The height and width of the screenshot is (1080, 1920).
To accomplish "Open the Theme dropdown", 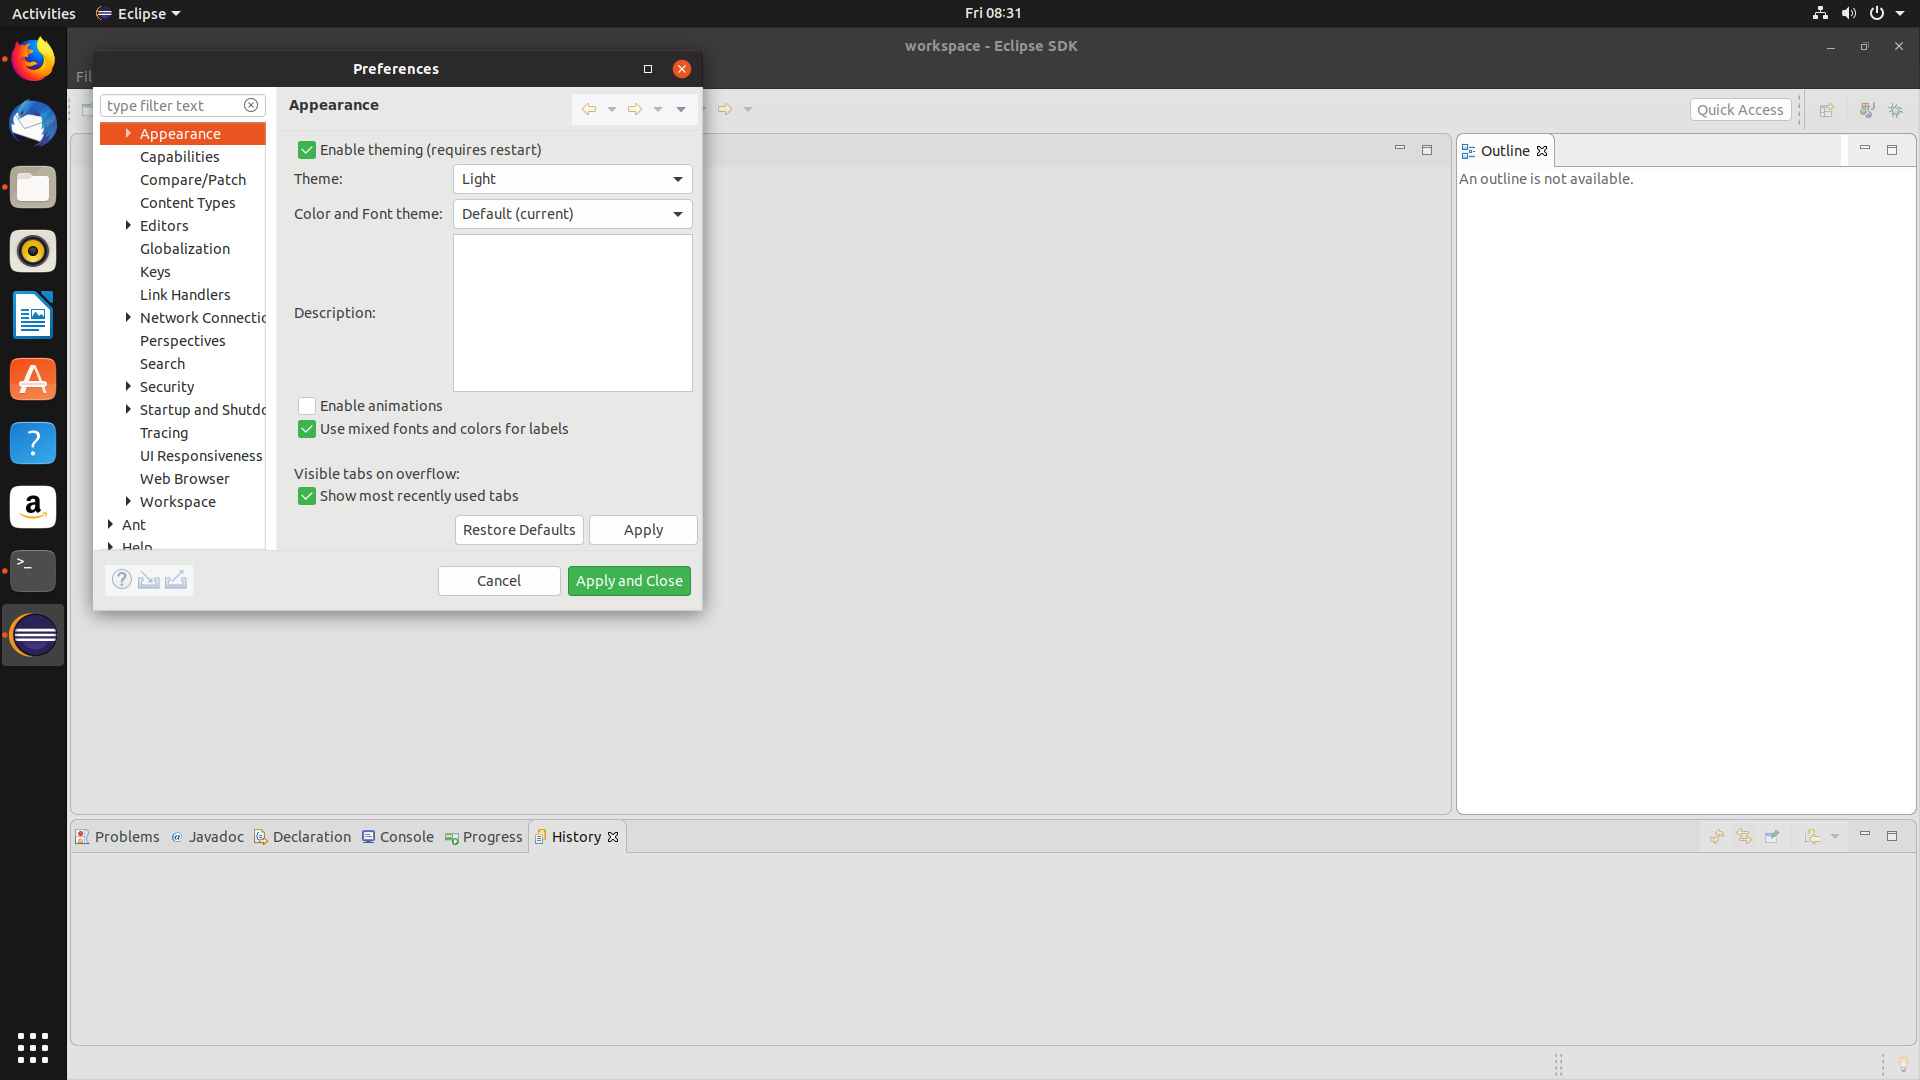I will 573,179.
